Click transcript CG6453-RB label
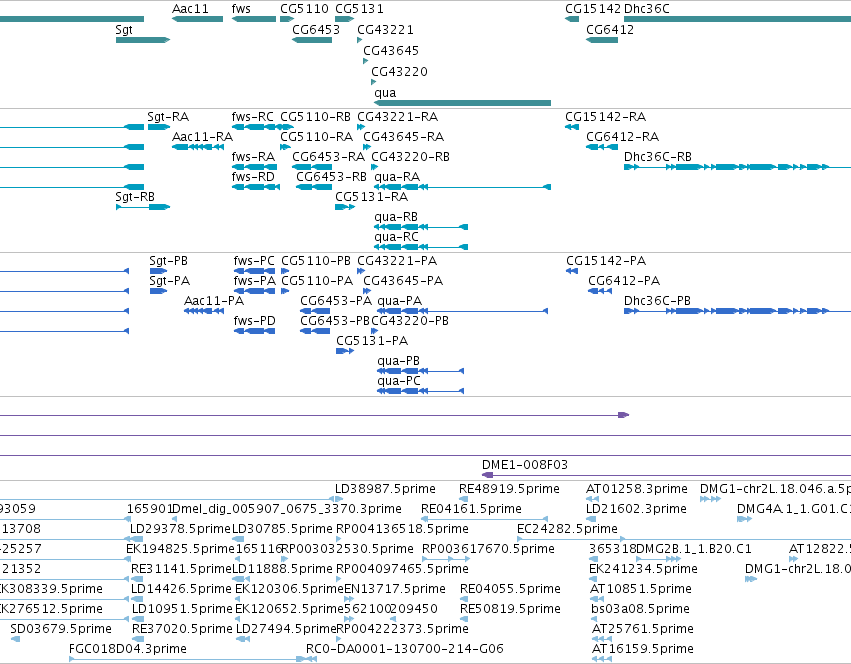Screen dimensions: 851x664 point(331,177)
